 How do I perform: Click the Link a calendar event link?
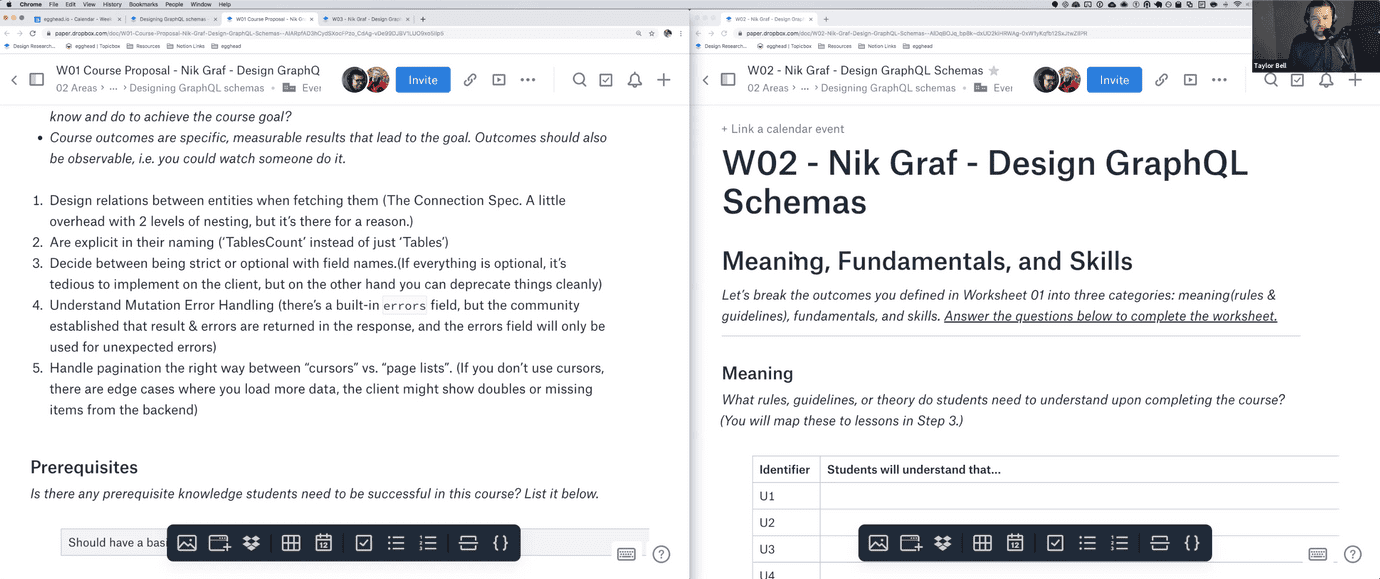tap(783, 128)
